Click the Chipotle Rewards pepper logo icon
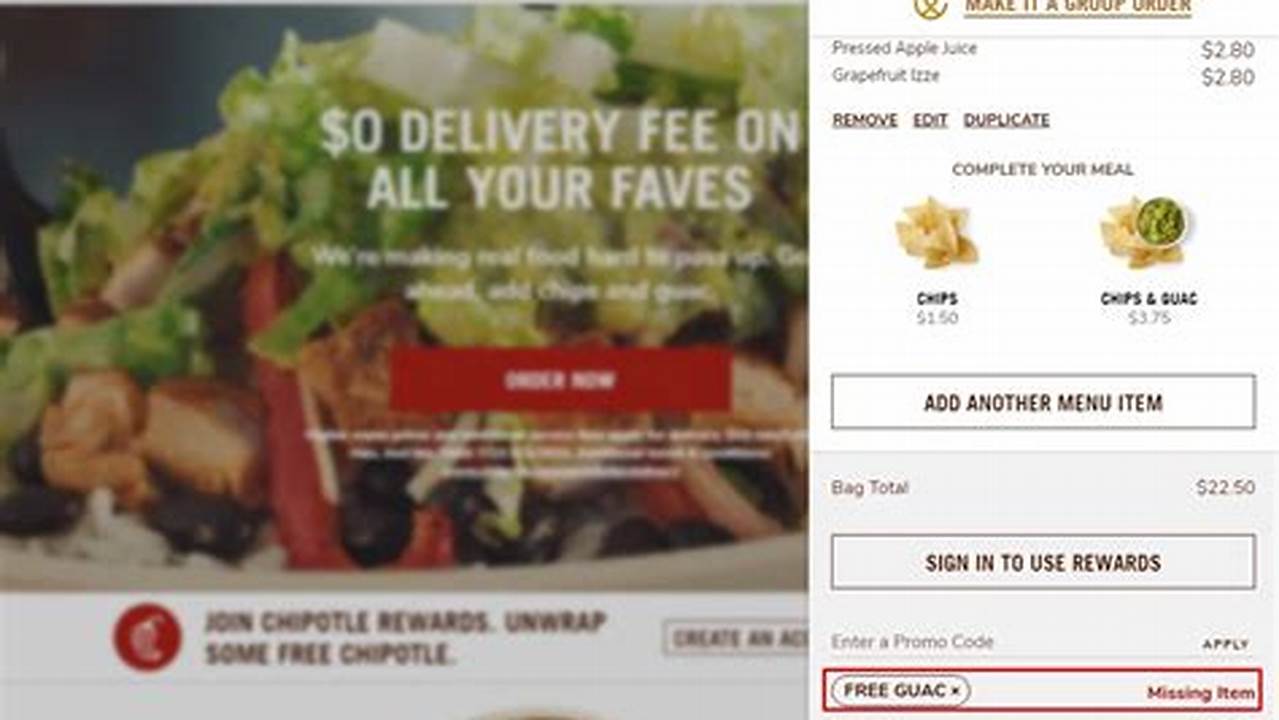 pos(148,637)
